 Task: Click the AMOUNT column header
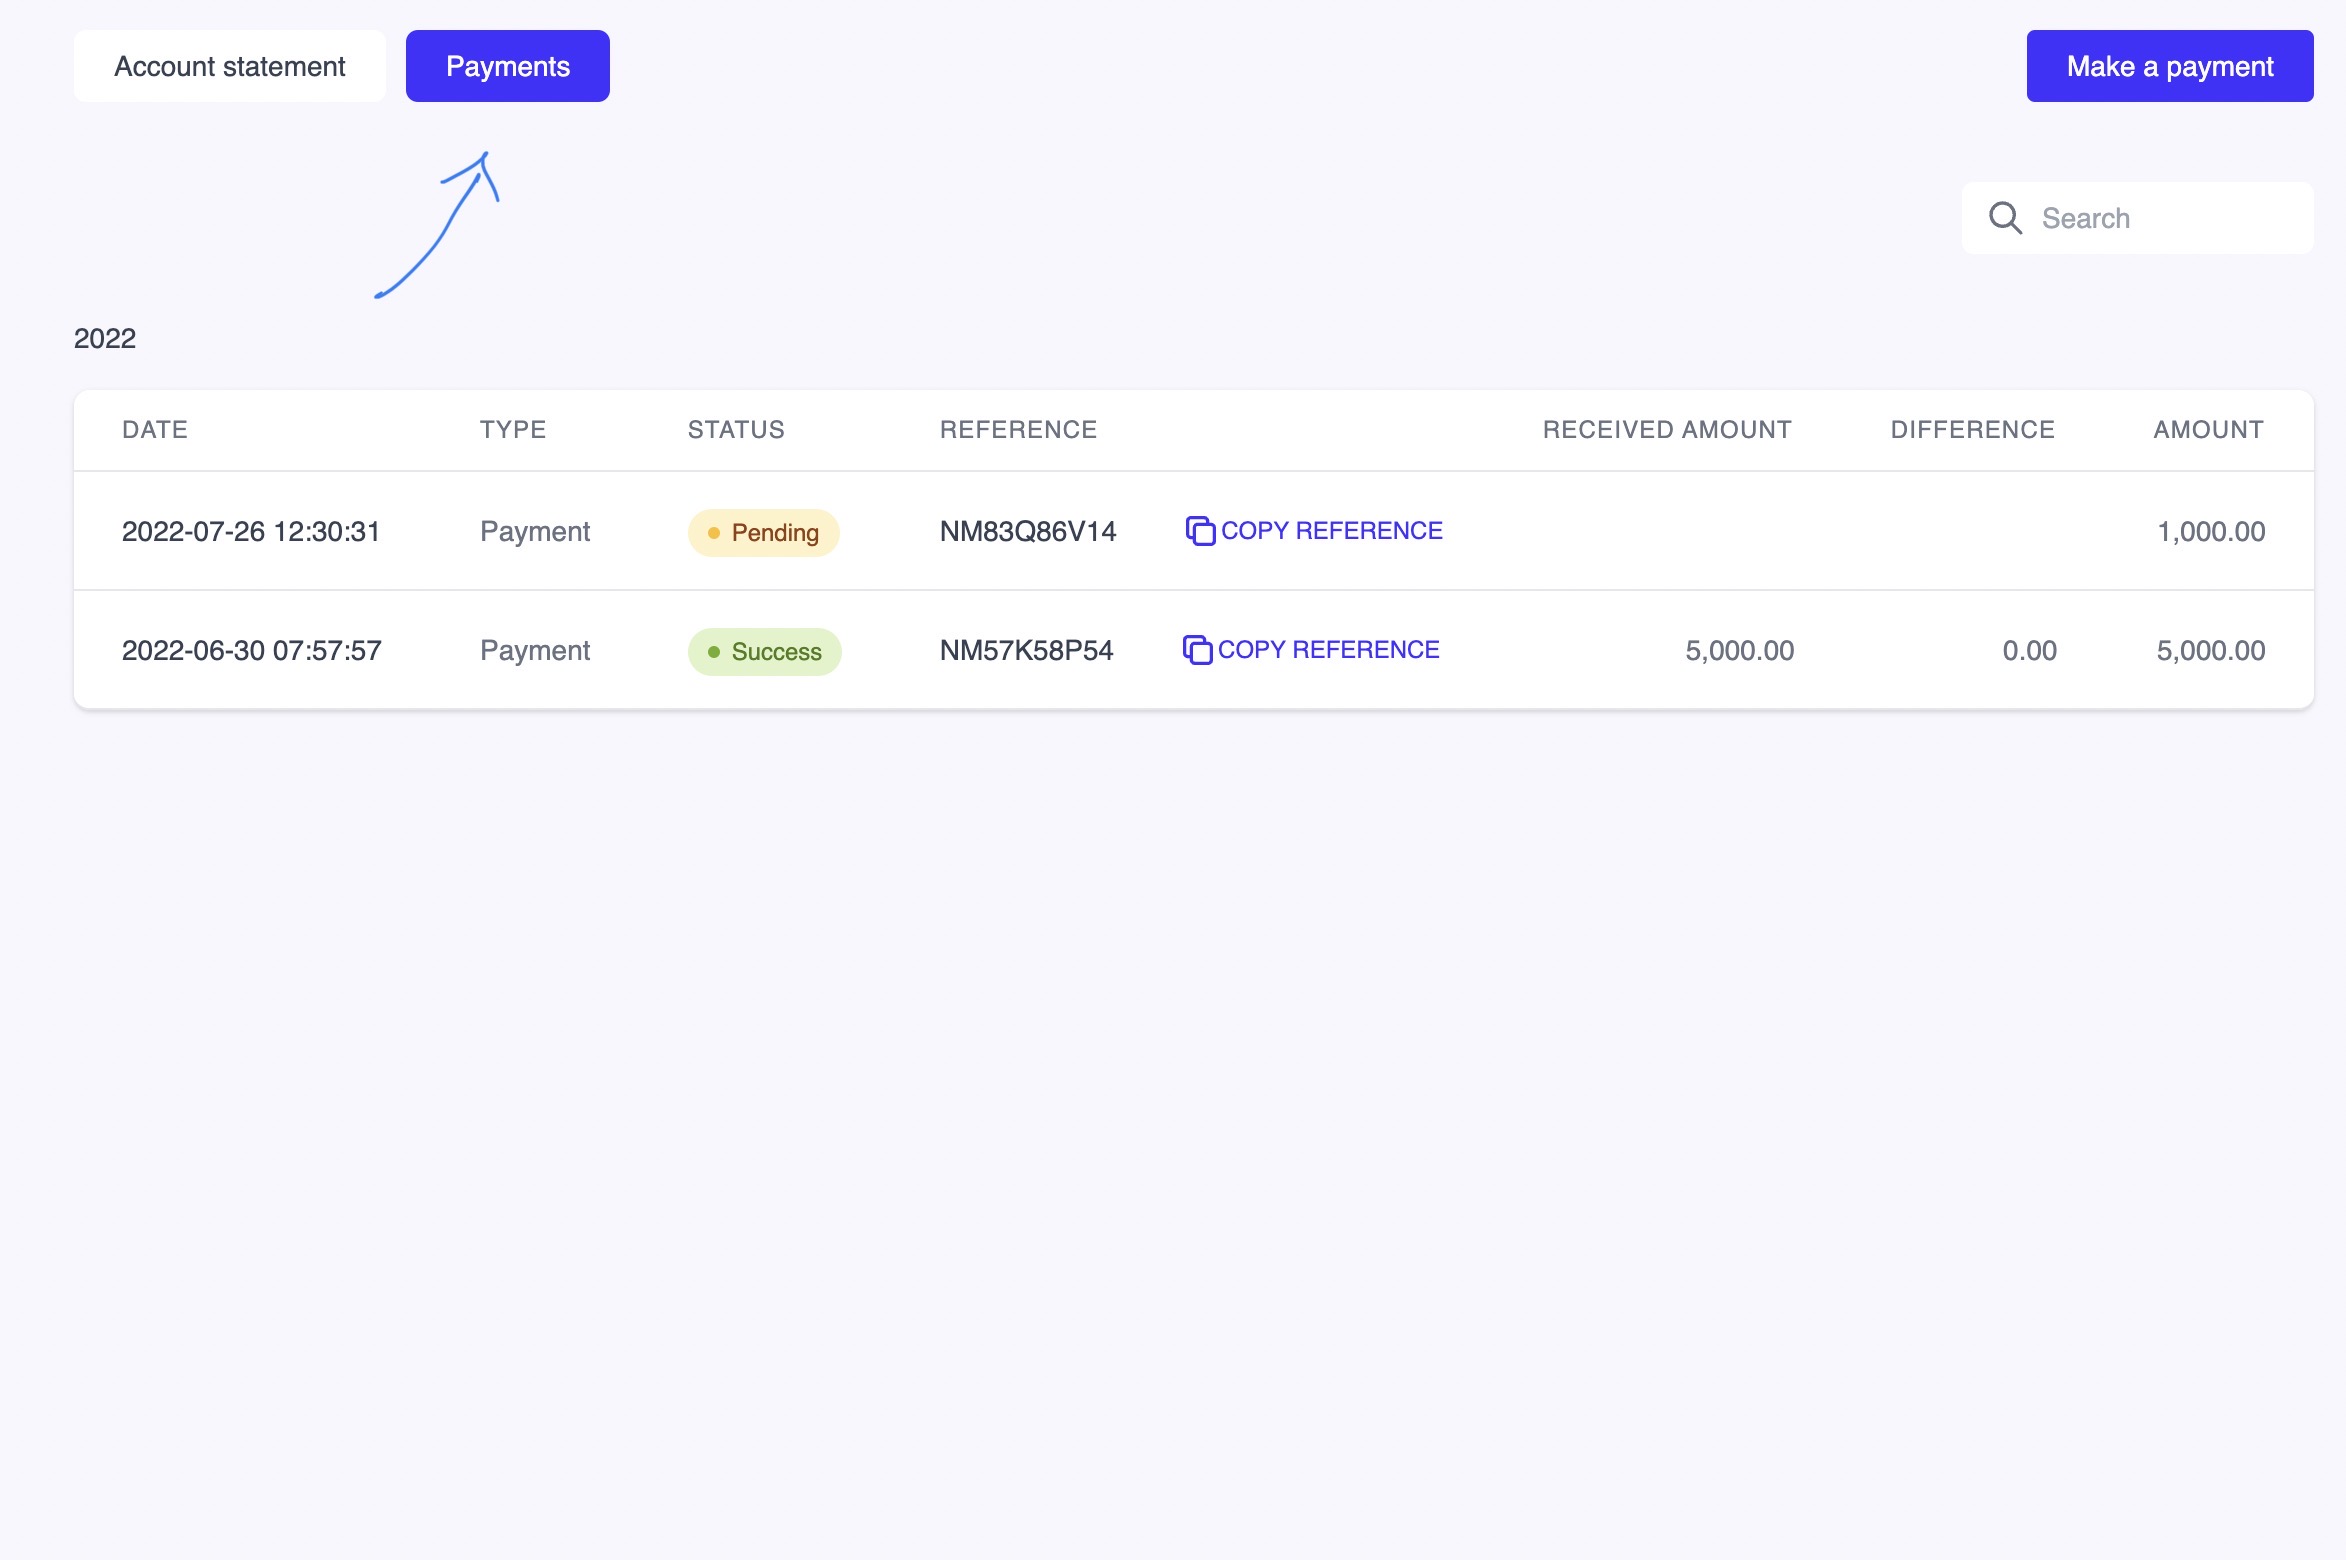click(x=2208, y=430)
